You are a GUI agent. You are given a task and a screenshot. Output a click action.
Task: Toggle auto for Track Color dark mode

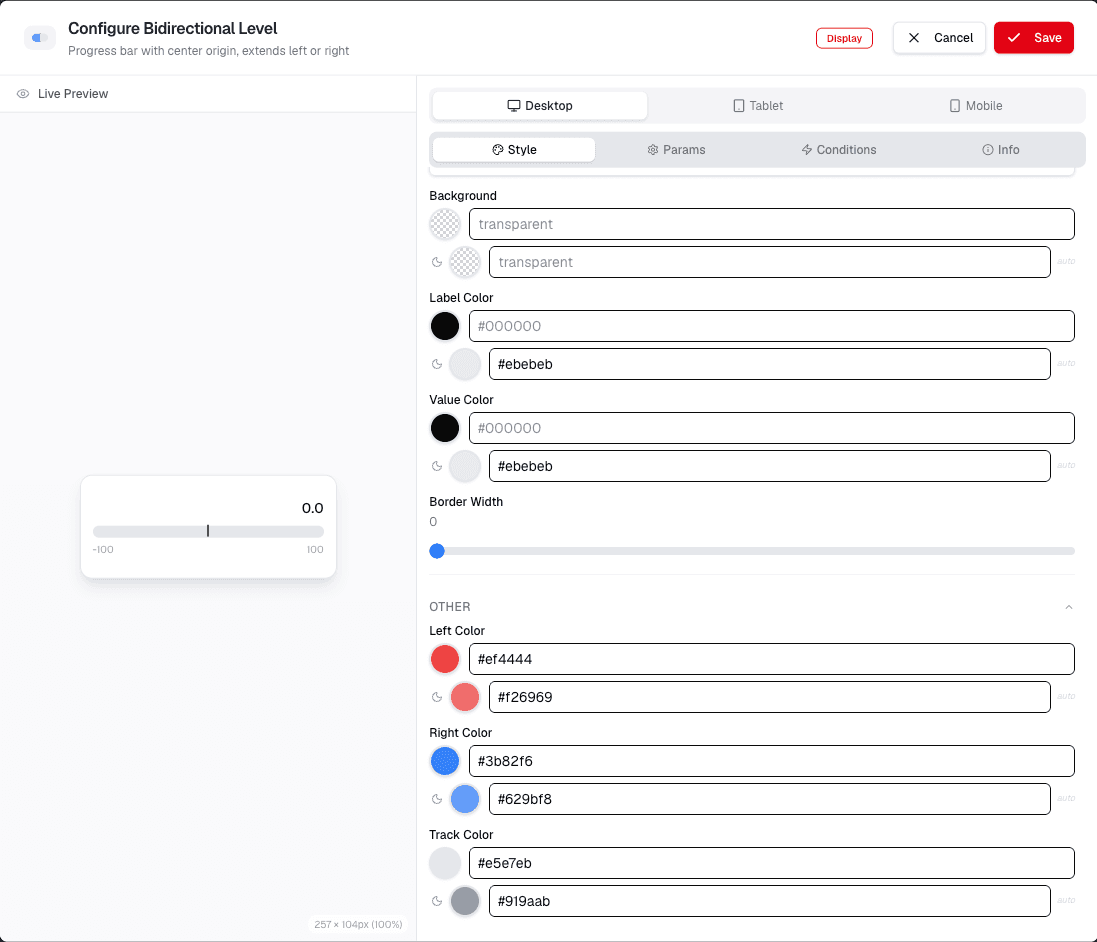pos(1066,901)
